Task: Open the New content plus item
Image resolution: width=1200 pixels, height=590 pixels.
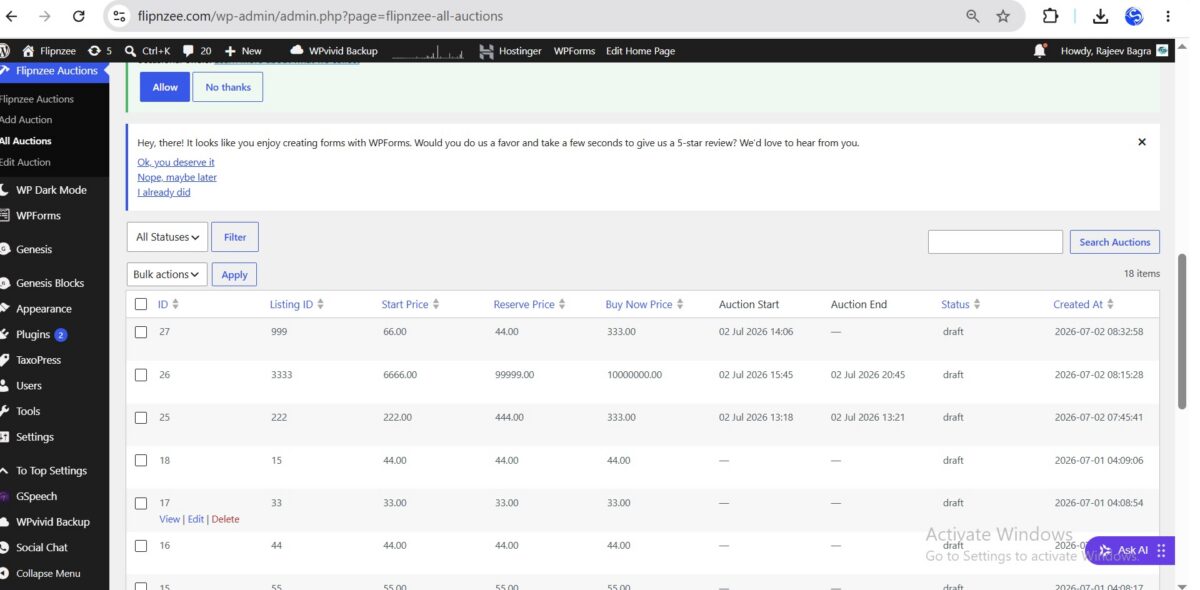Action: (x=243, y=51)
